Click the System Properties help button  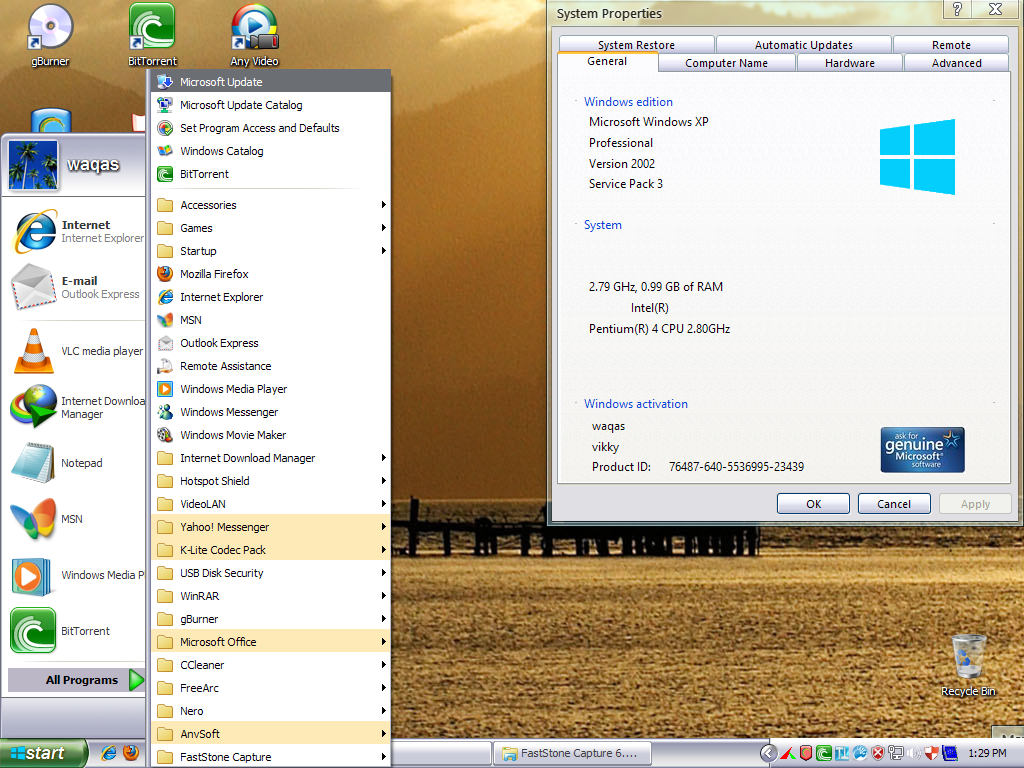(957, 9)
